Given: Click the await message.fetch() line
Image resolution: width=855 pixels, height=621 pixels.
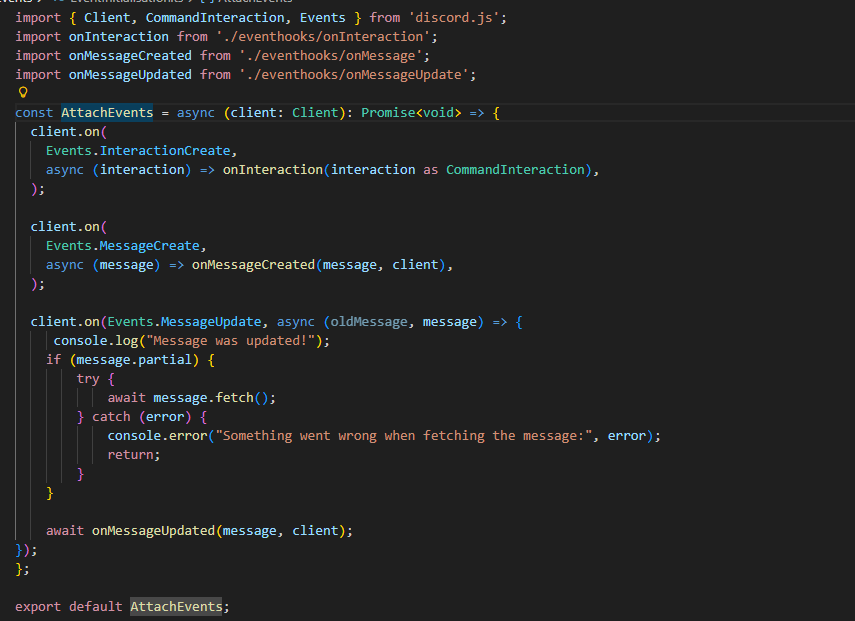Looking at the screenshot, I should click(191, 398).
